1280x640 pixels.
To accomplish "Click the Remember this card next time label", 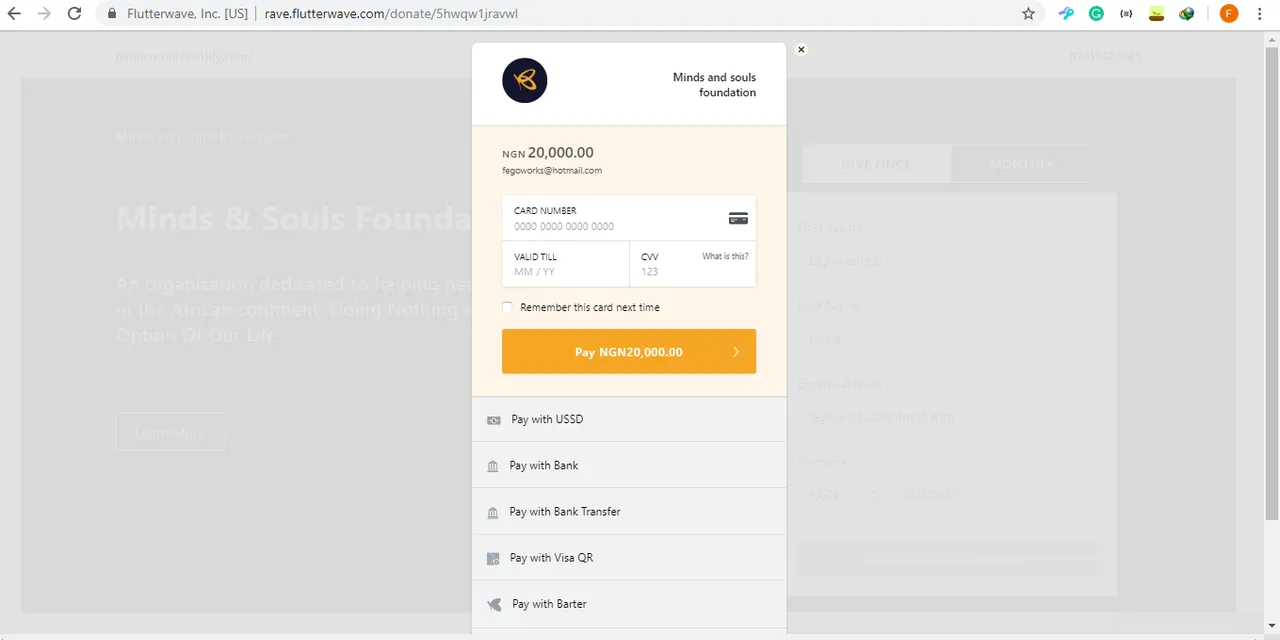I will (590, 307).
